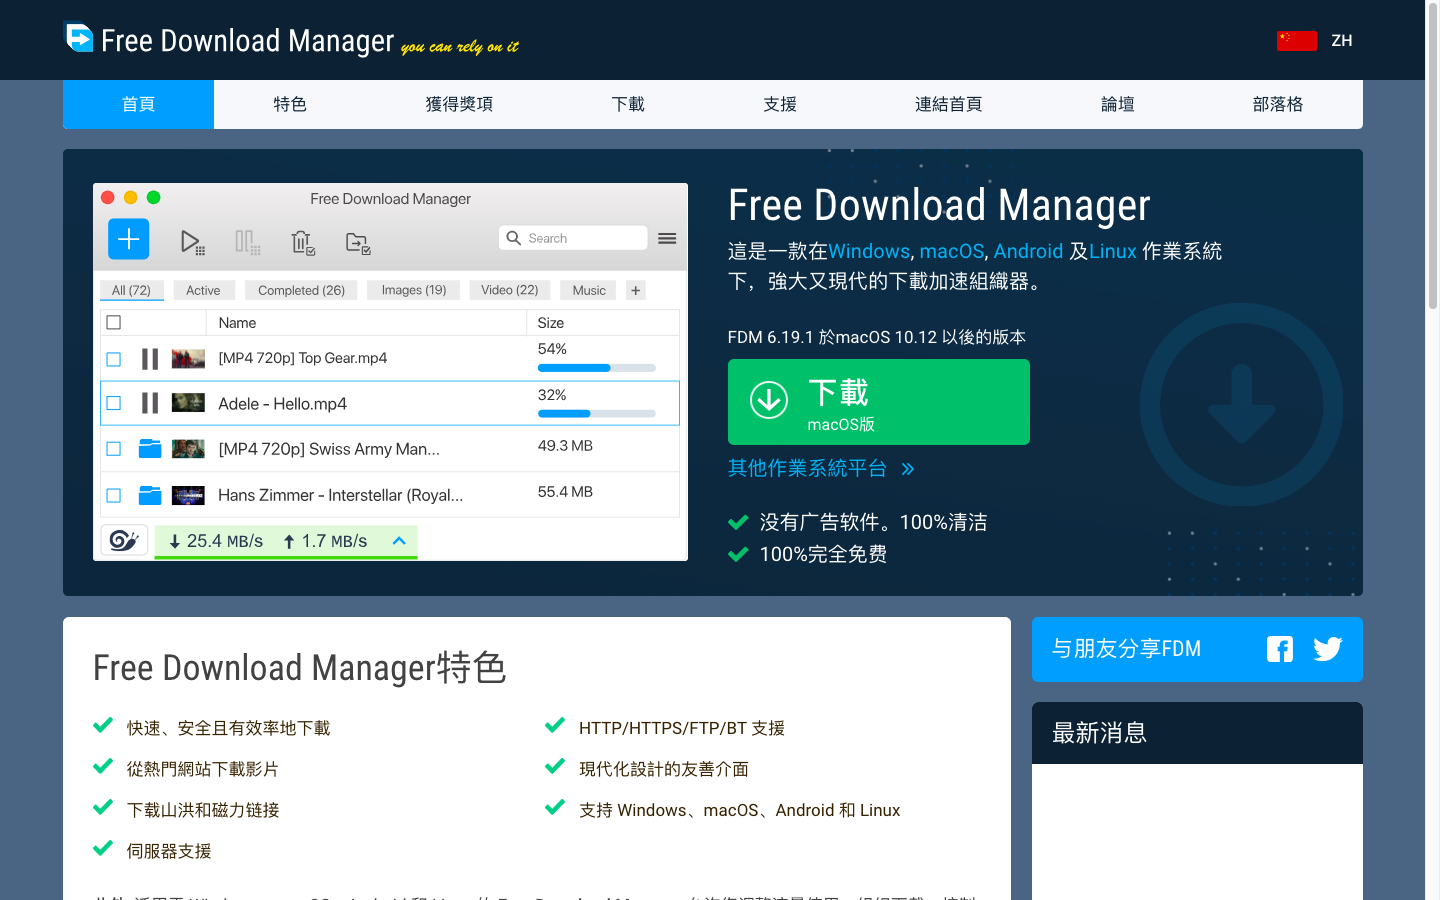The image size is (1440, 900).
Task: Click the snail speed limit icon
Action: click(124, 540)
